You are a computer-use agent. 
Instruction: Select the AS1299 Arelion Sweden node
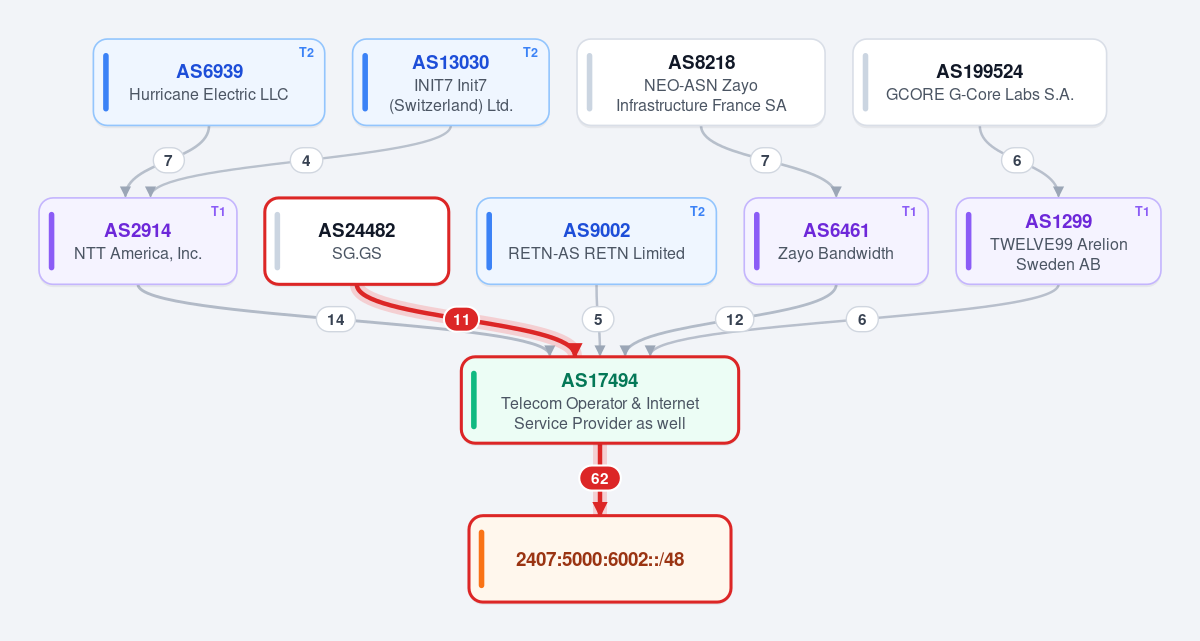point(1058,241)
